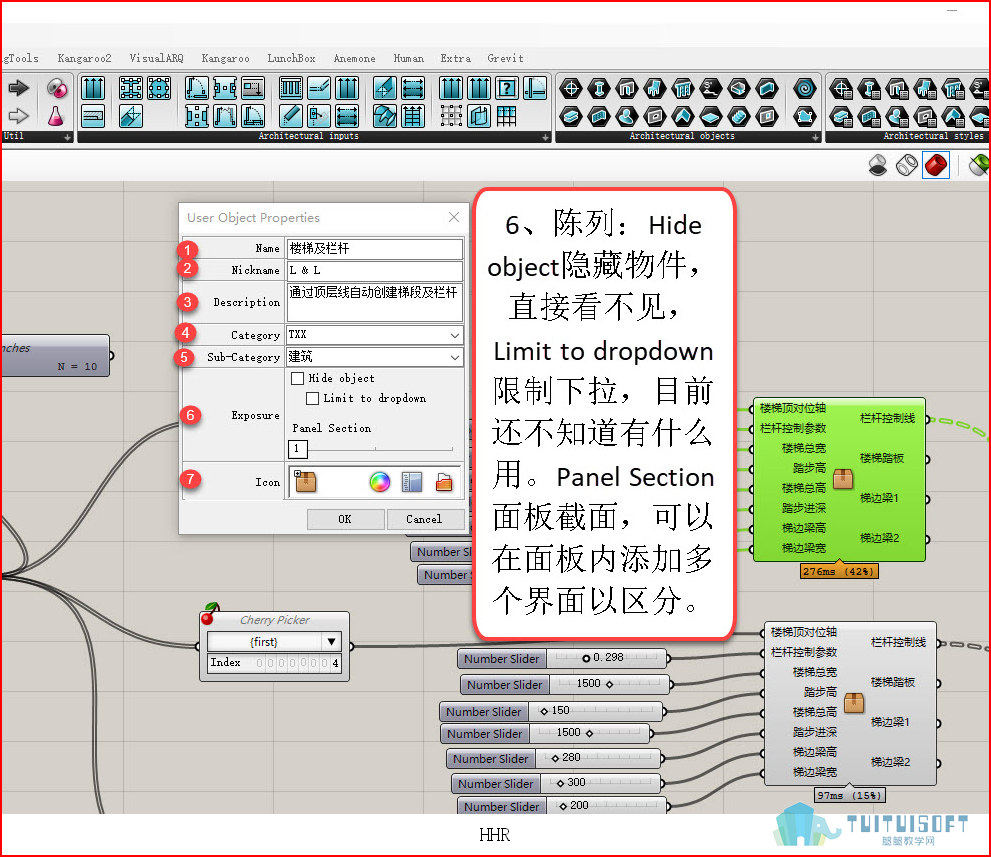Switch to the Grevit tab

505,58
